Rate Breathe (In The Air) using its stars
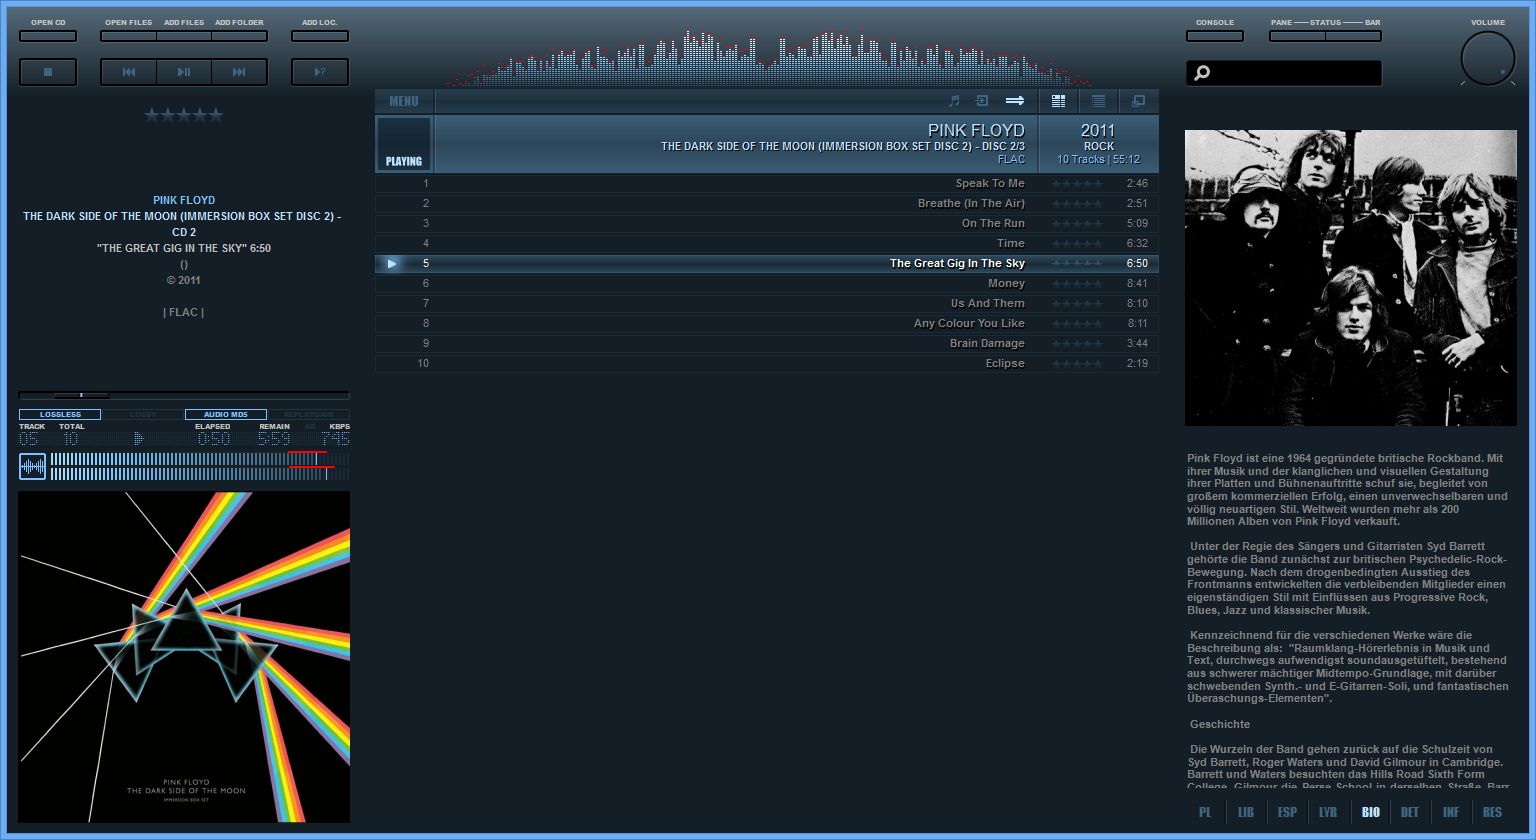The image size is (1536, 840). pyautogui.click(x=1077, y=203)
